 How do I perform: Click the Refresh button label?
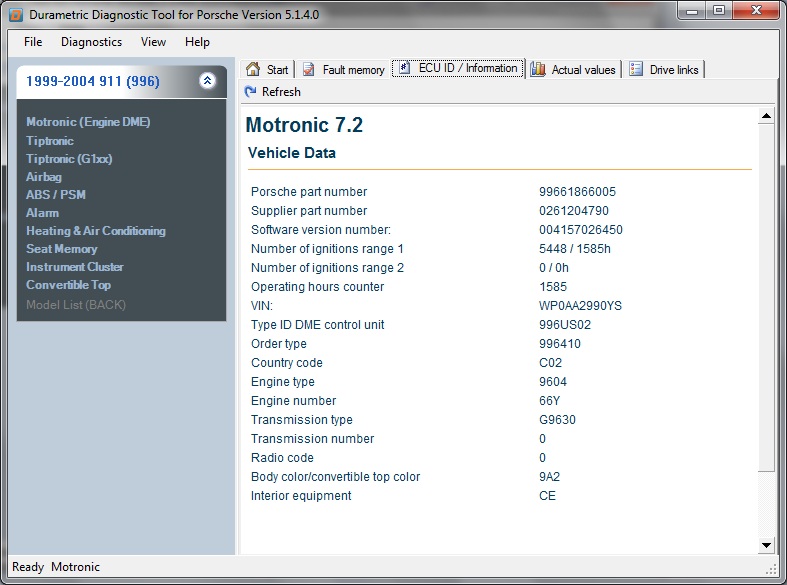(281, 92)
